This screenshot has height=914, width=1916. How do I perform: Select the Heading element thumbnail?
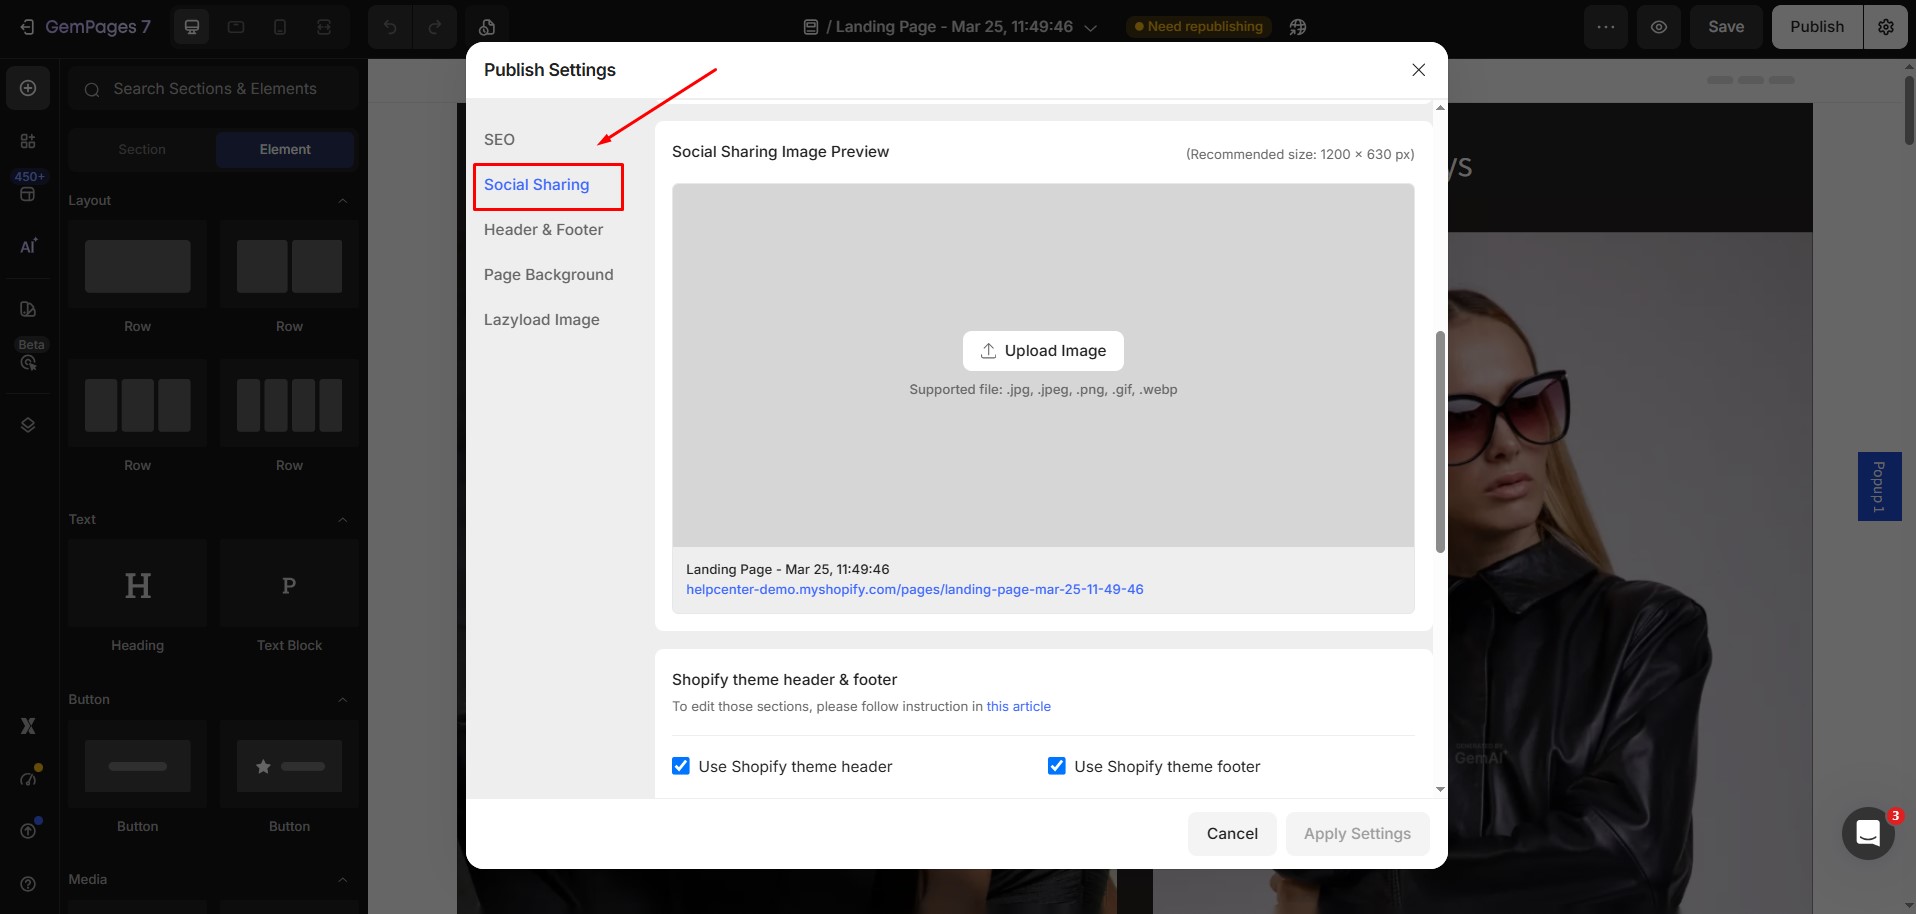138,583
